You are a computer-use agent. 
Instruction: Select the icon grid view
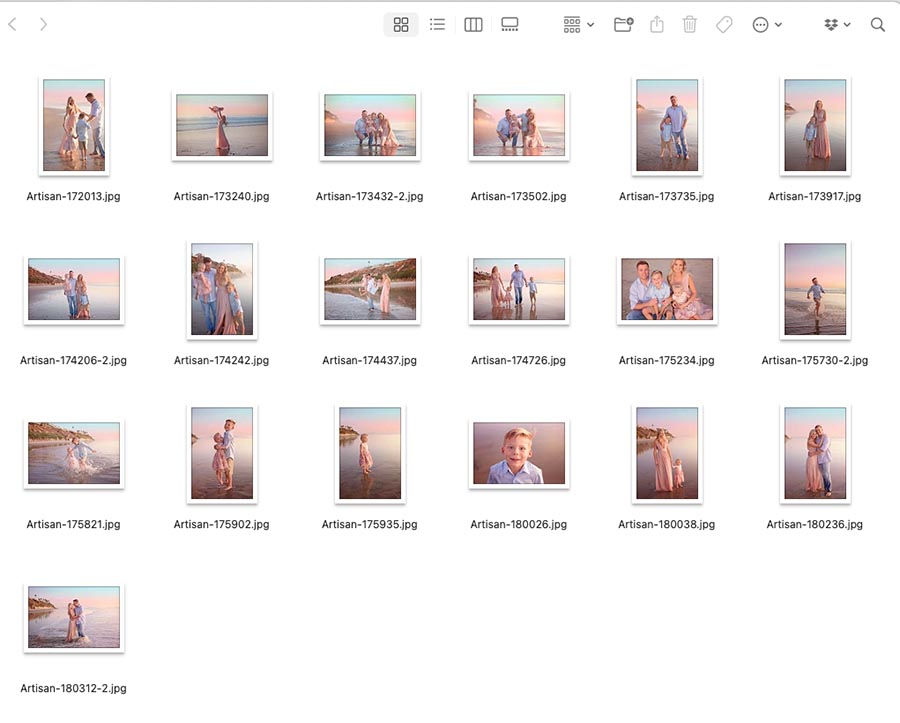tap(401, 24)
